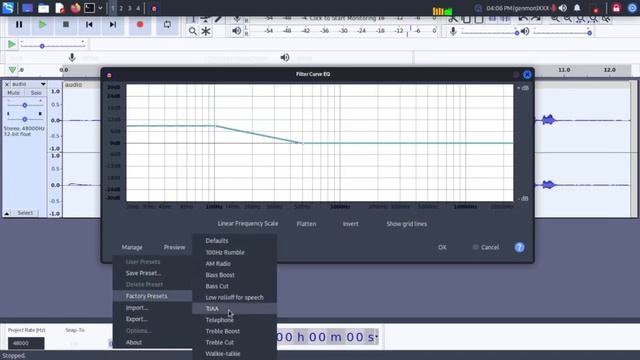Open the file manager from top panel

(x=43, y=8)
